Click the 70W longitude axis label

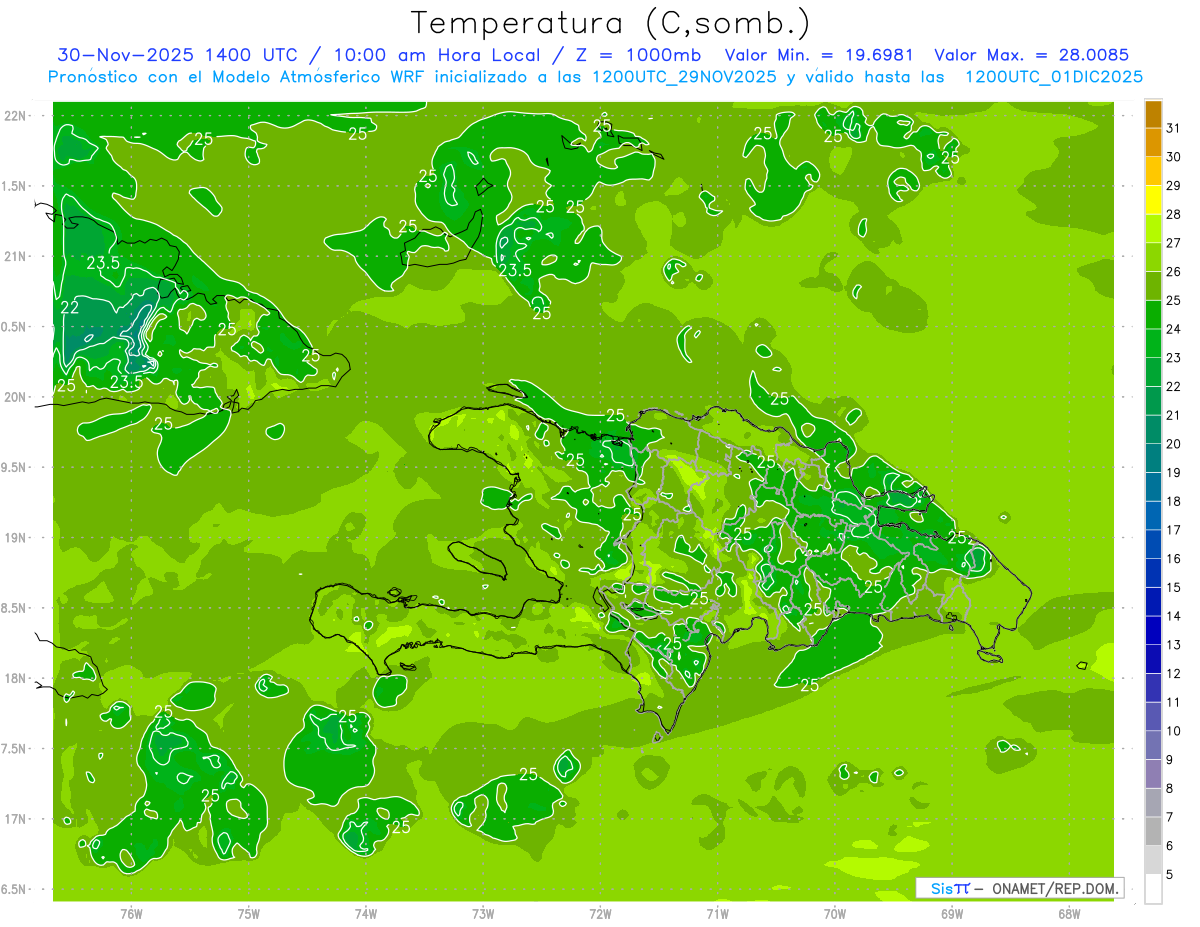(x=835, y=914)
